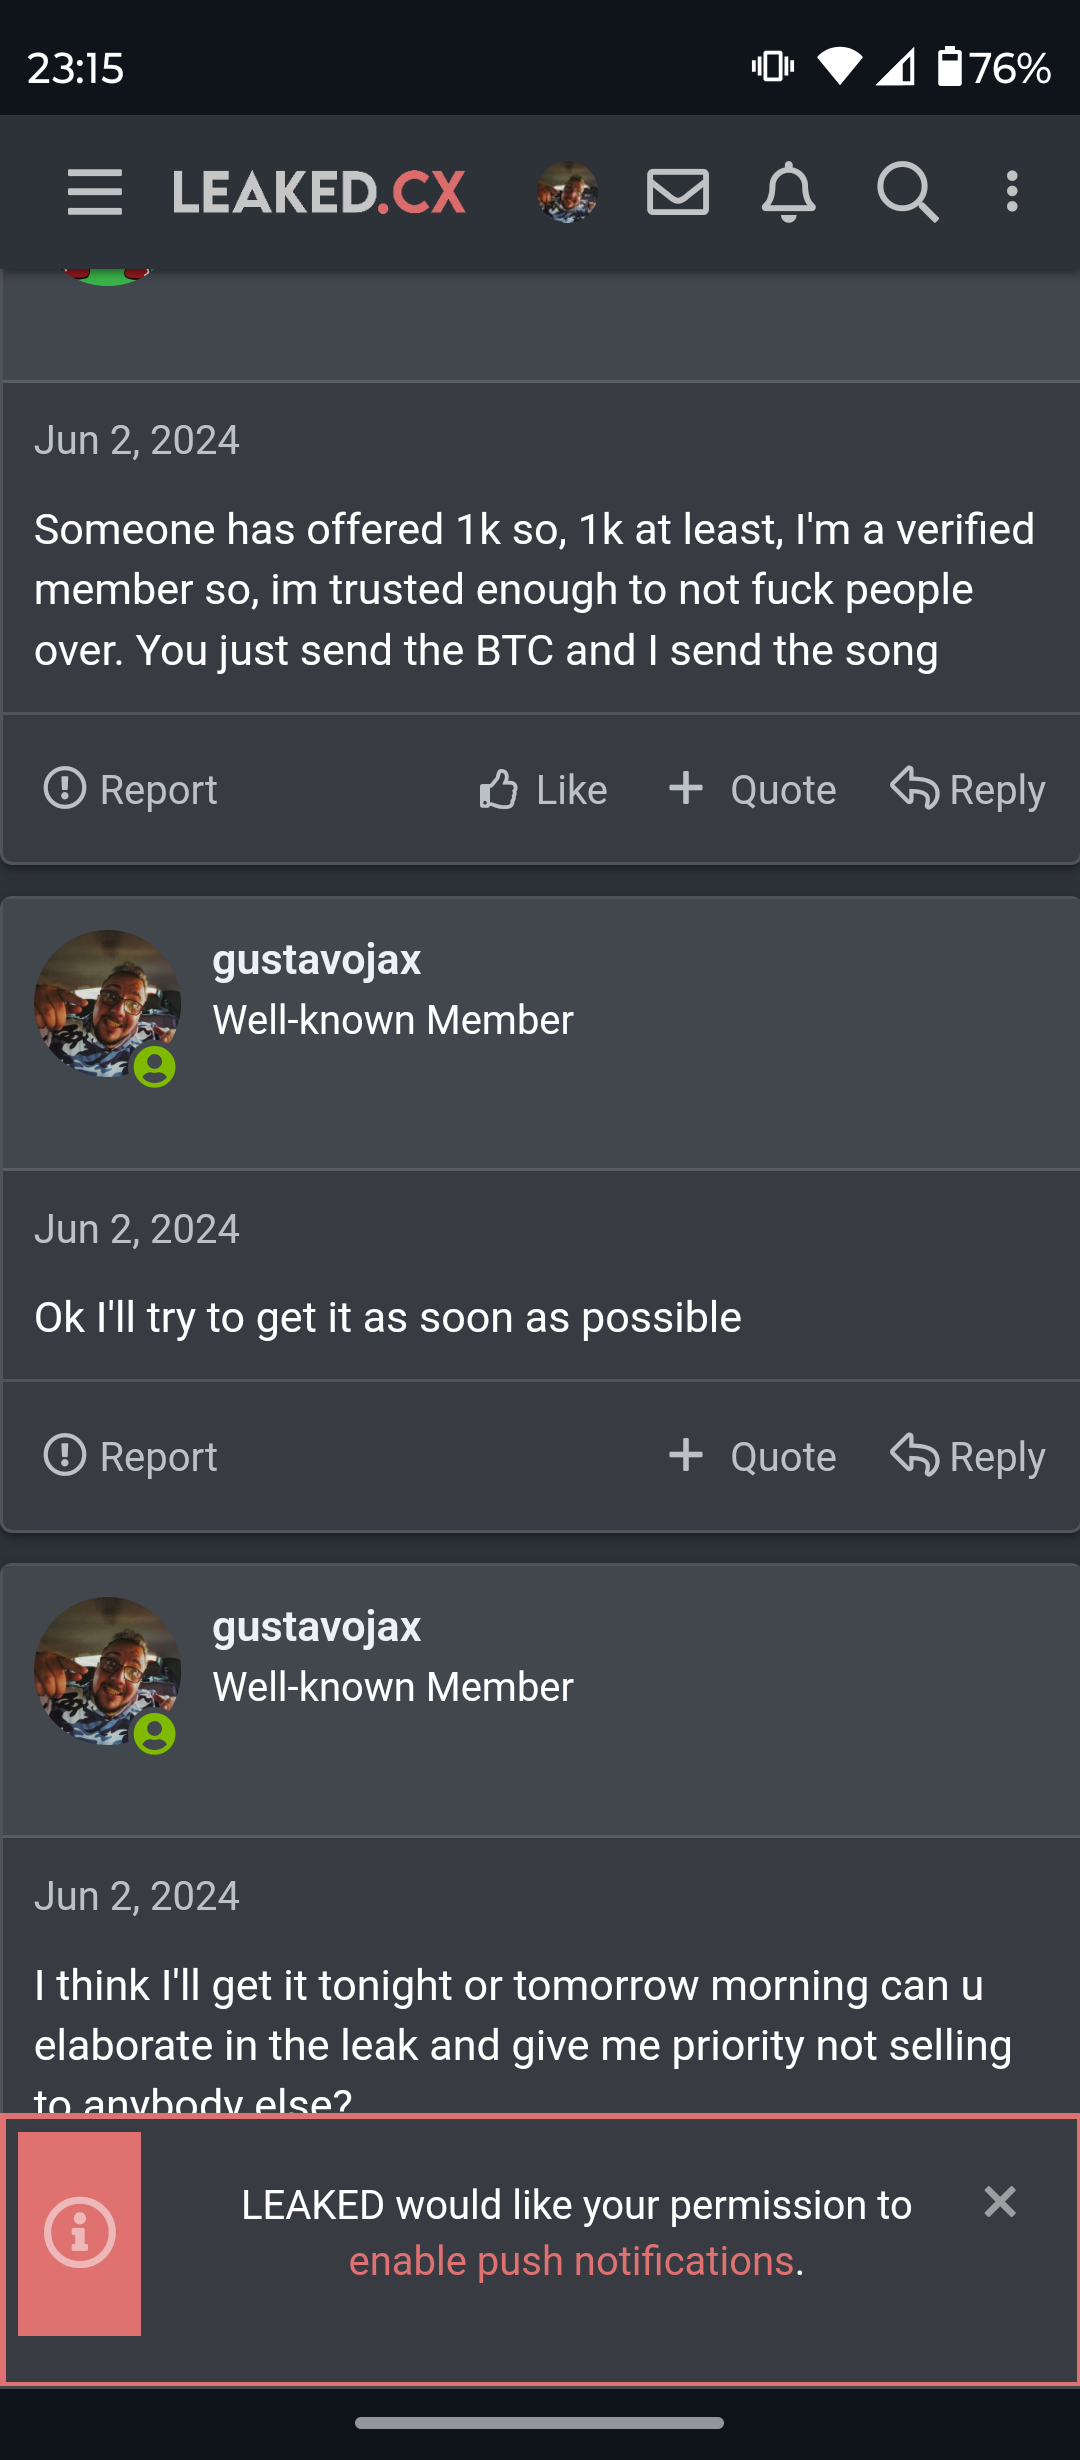Tap the search magnifier icon
This screenshot has width=1080, height=2460.
(907, 192)
